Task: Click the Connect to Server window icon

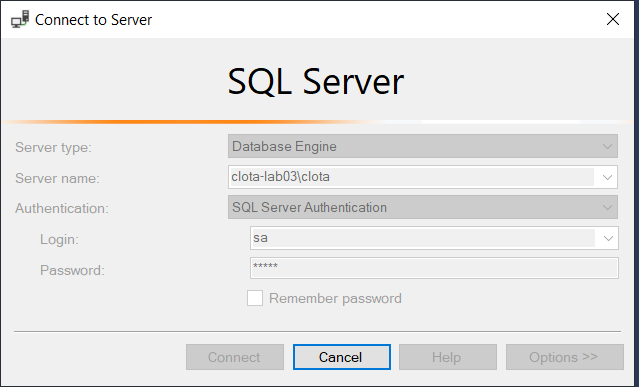Action: (20, 19)
